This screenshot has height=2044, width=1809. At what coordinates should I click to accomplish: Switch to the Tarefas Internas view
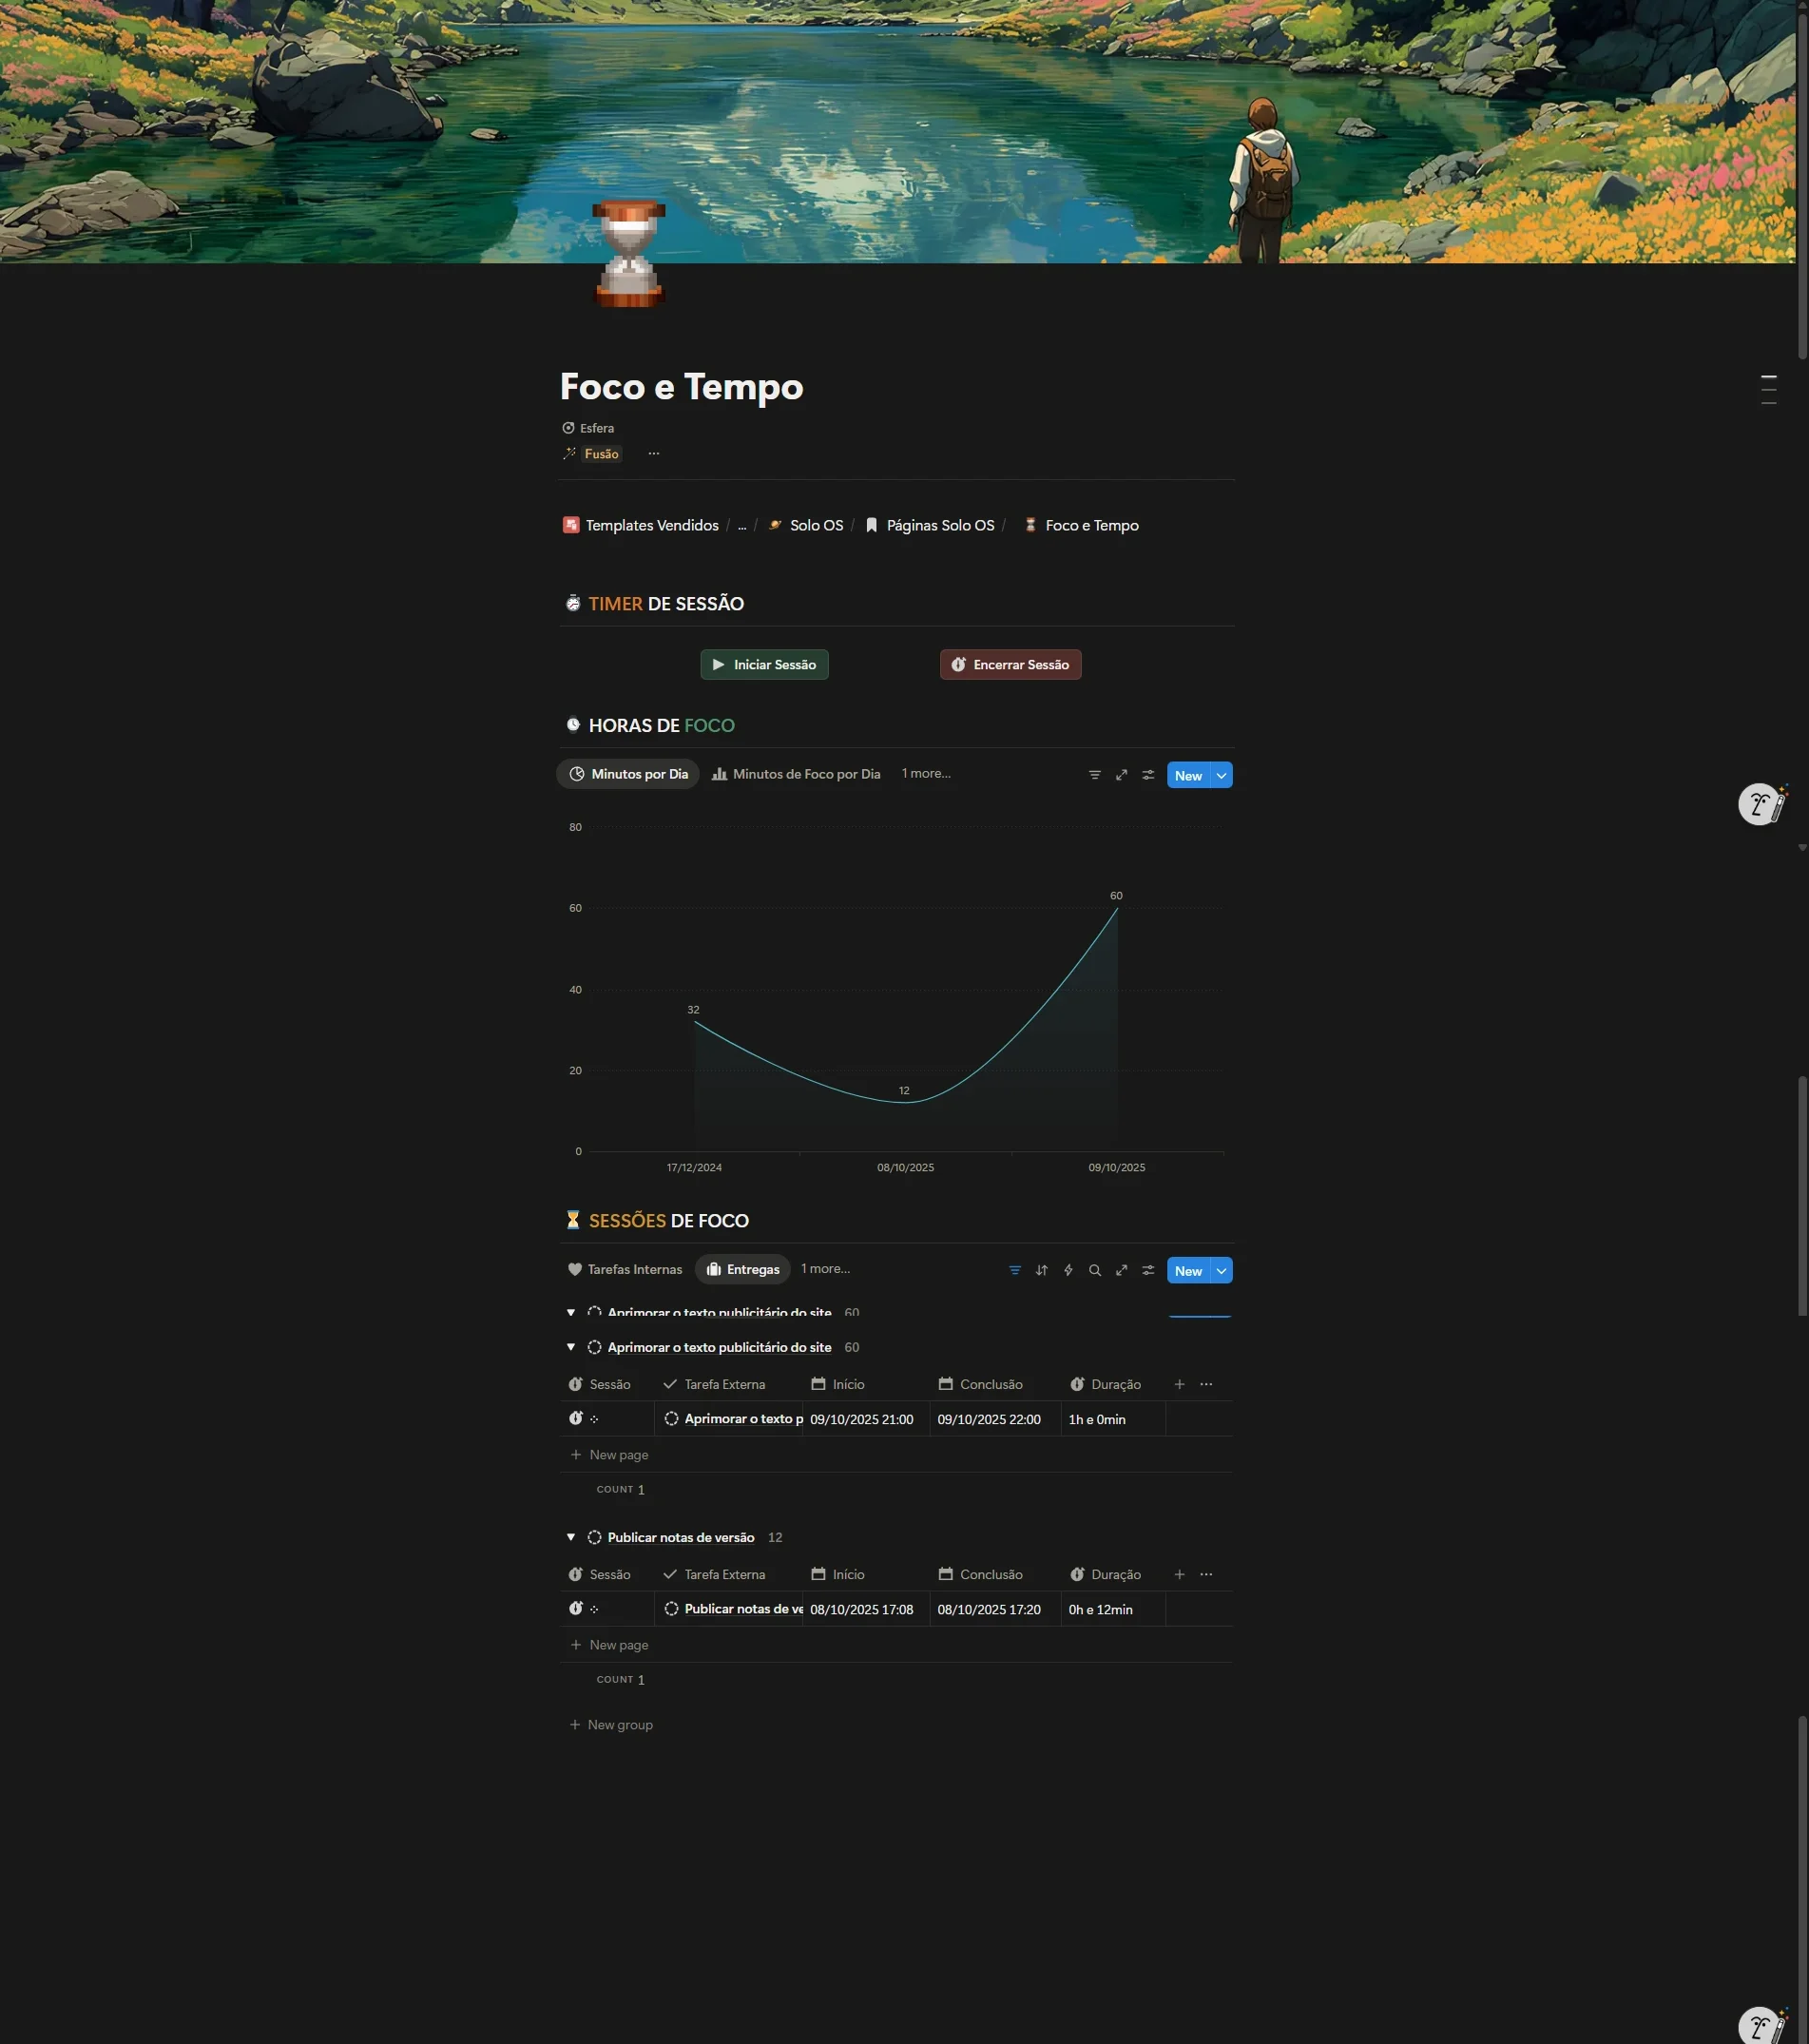pos(625,1269)
